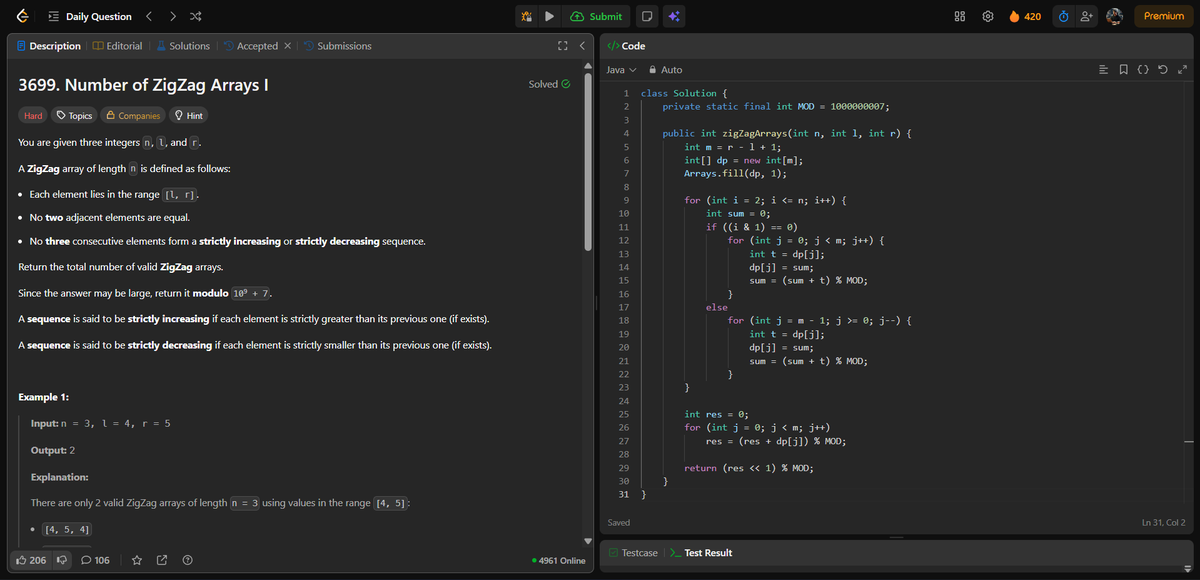
Task: Click the curly braces icon in the editor
Action: pos(1144,70)
